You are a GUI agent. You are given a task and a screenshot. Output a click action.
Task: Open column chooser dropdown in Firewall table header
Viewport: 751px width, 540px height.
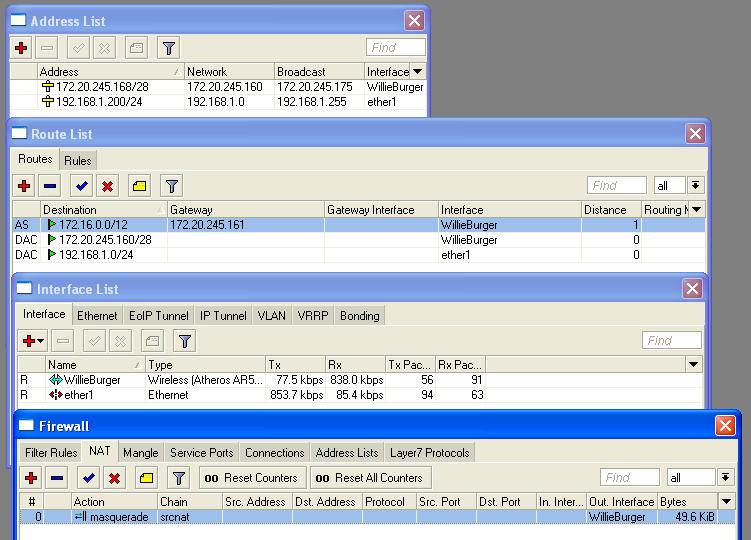click(x=727, y=502)
